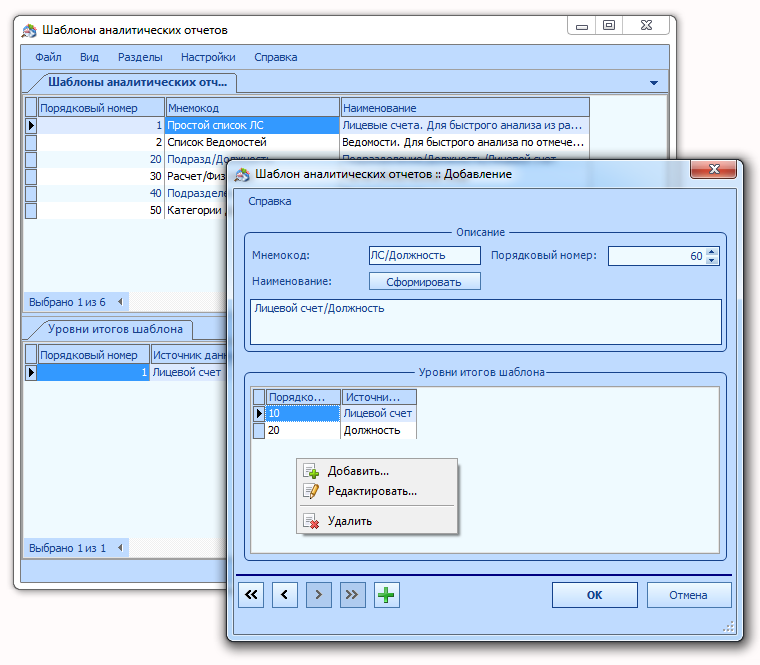Click row selector box of dialog row 20
This screenshot has width=760, height=665.
click(x=259, y=431)
